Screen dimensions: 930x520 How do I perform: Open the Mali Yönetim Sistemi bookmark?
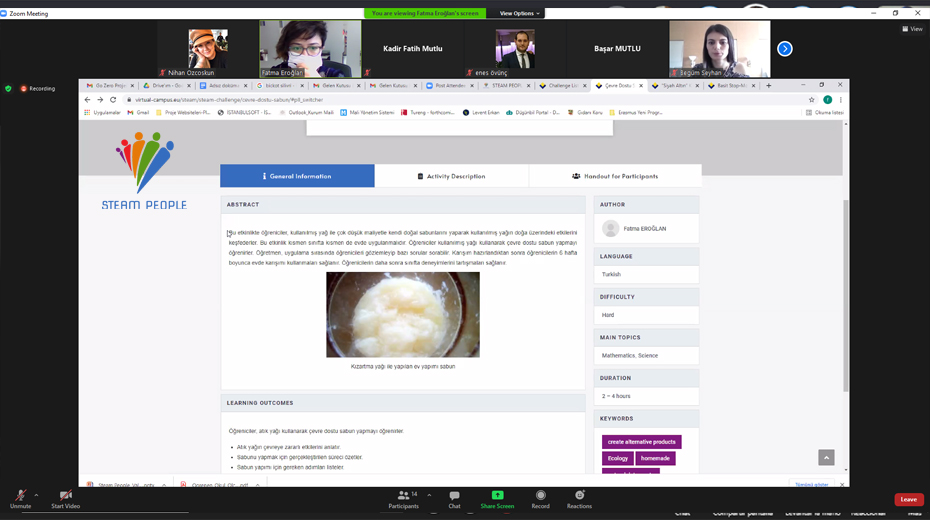pos(367,112)
